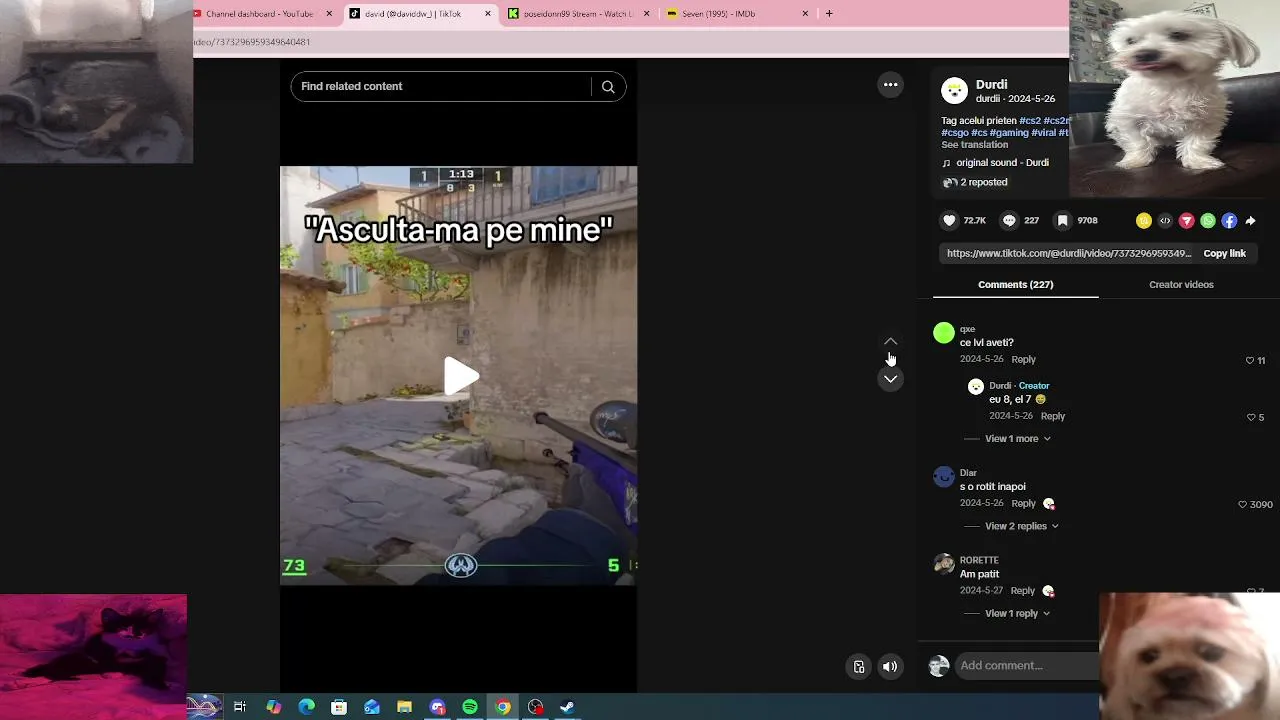Click the #csgo hashtag in caption
The width and height of the screenshot is (1280, 720).
[x=954, y=133]
